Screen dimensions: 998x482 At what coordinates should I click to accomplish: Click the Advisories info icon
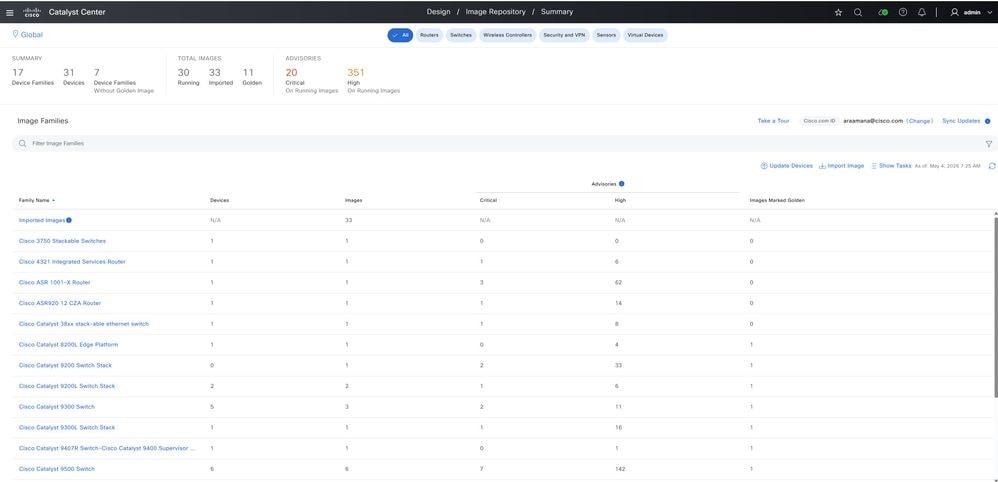point(621,183)
